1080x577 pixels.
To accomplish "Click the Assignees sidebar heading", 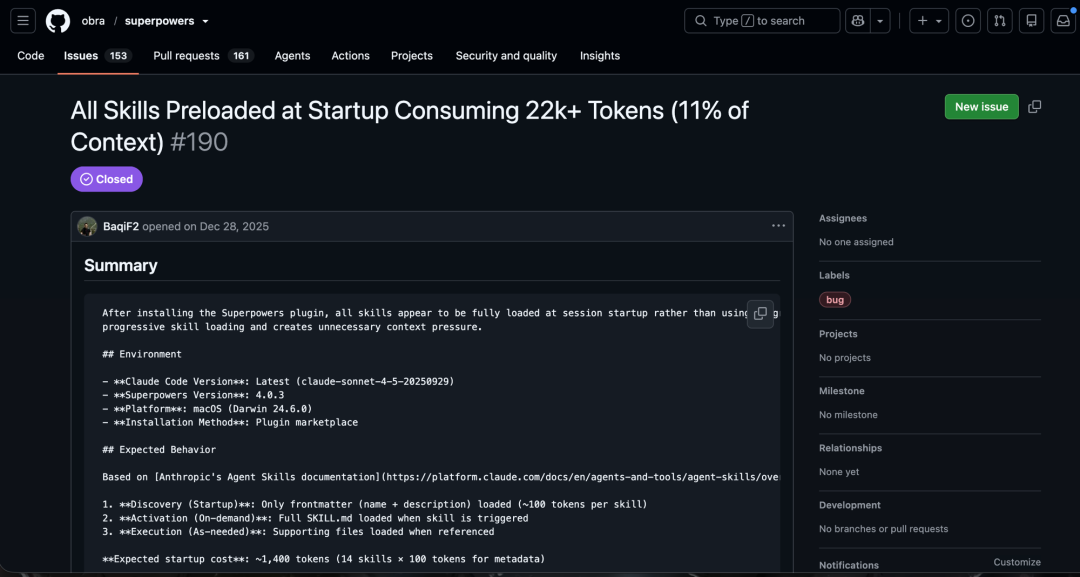I will tap(842, 218).
